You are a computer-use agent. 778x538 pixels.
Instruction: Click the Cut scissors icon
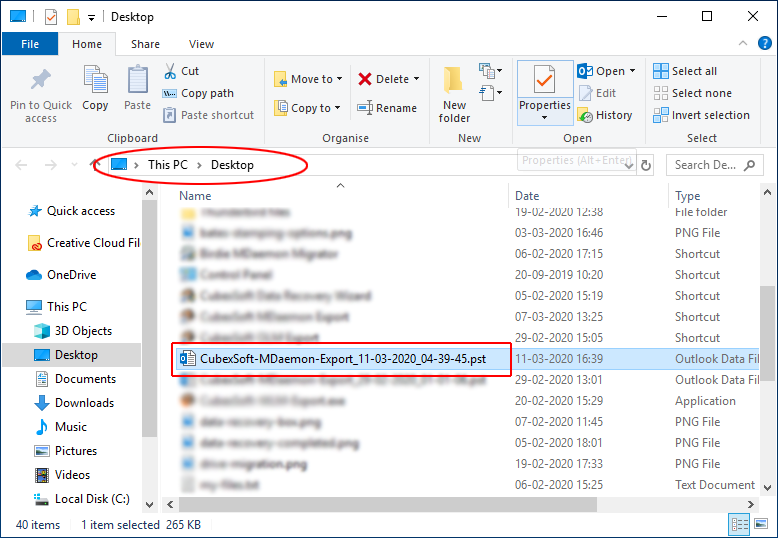click(171, 71)
